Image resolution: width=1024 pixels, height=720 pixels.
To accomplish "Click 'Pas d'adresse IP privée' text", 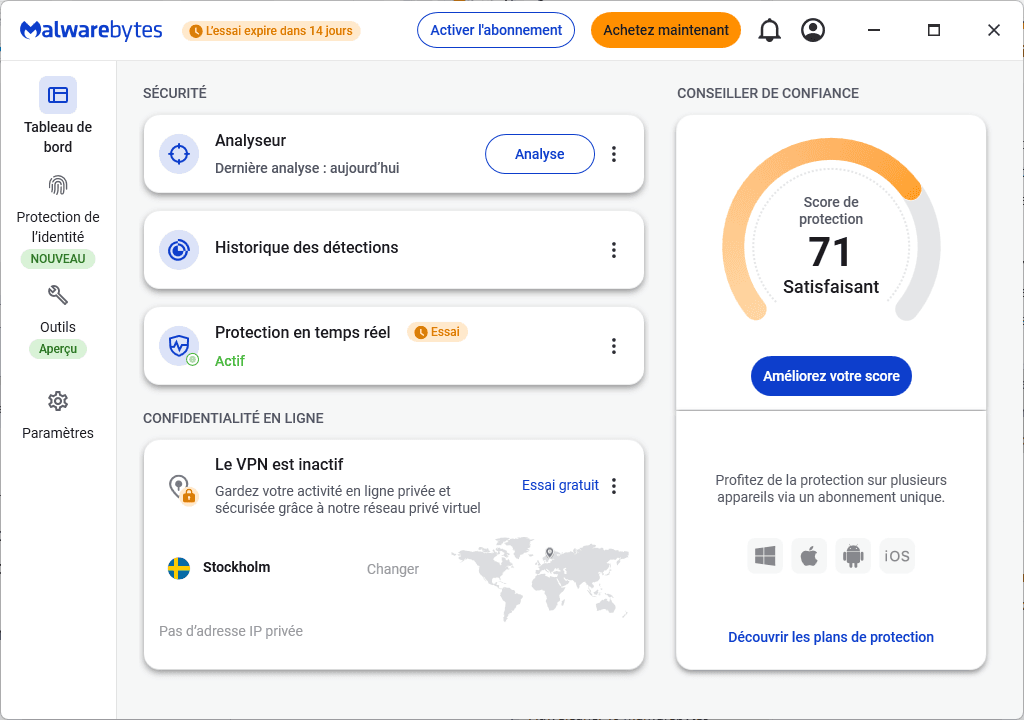I will tap(231, 631).
